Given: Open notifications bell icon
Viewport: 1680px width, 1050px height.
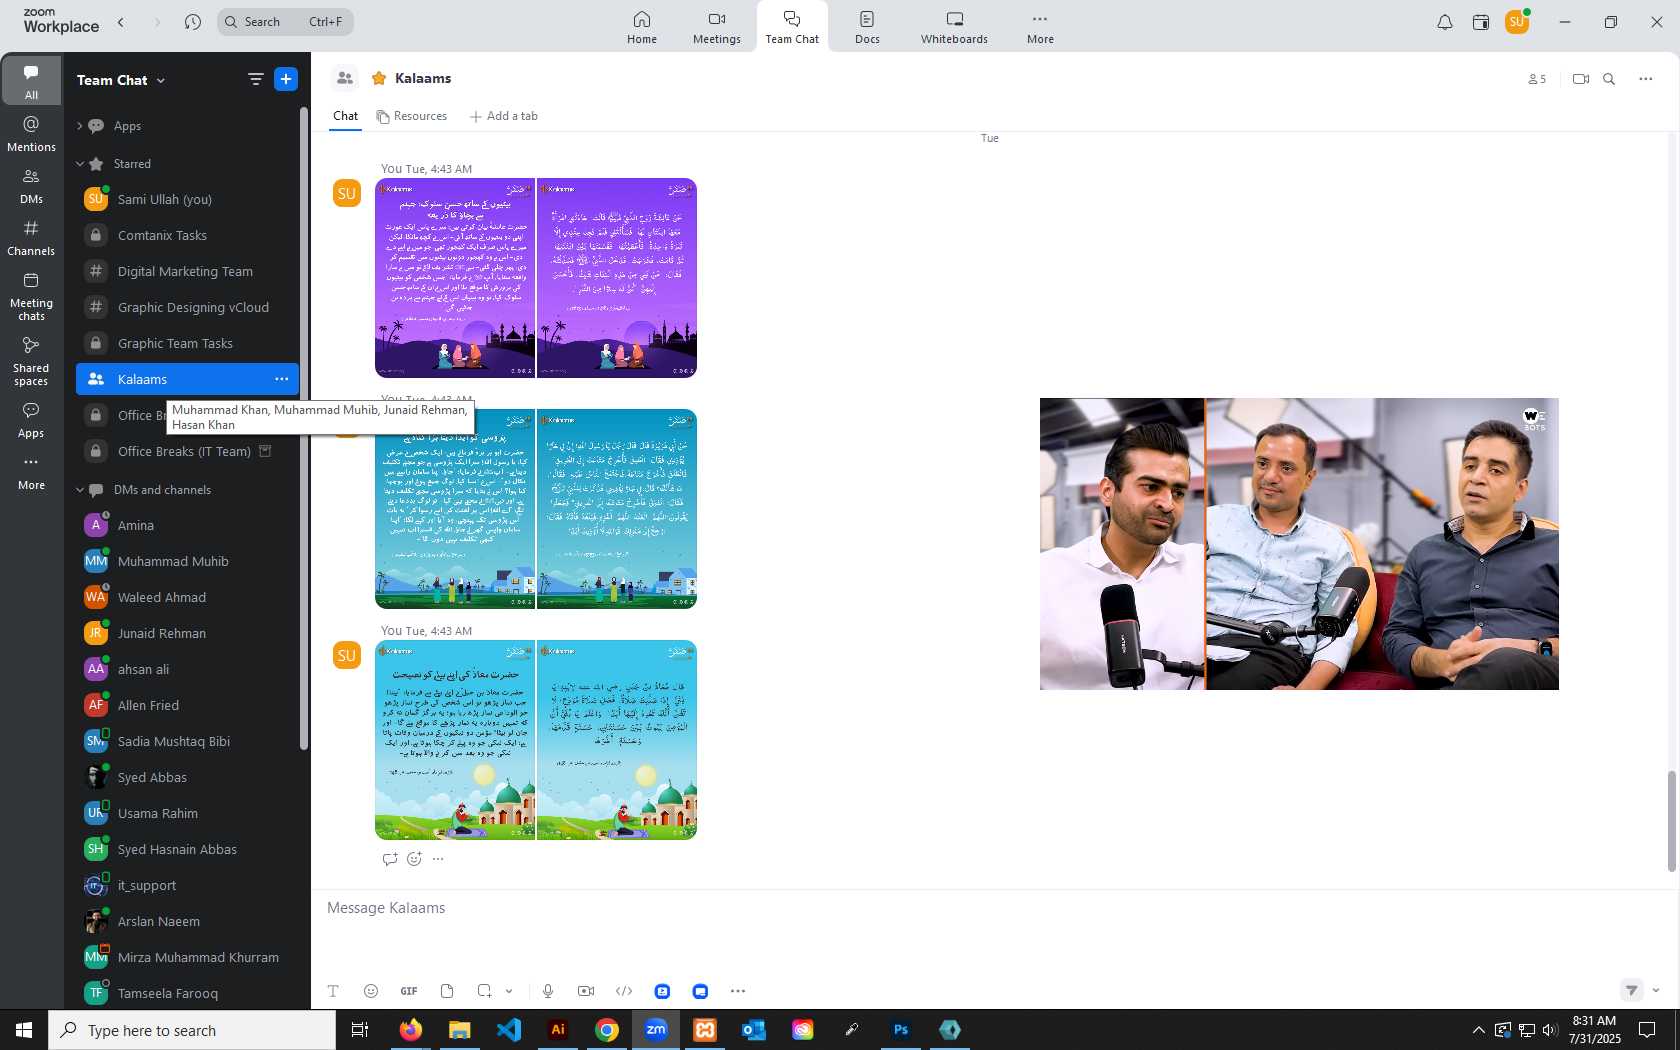Looking at the screenshot, I should tap(1444, 22).
